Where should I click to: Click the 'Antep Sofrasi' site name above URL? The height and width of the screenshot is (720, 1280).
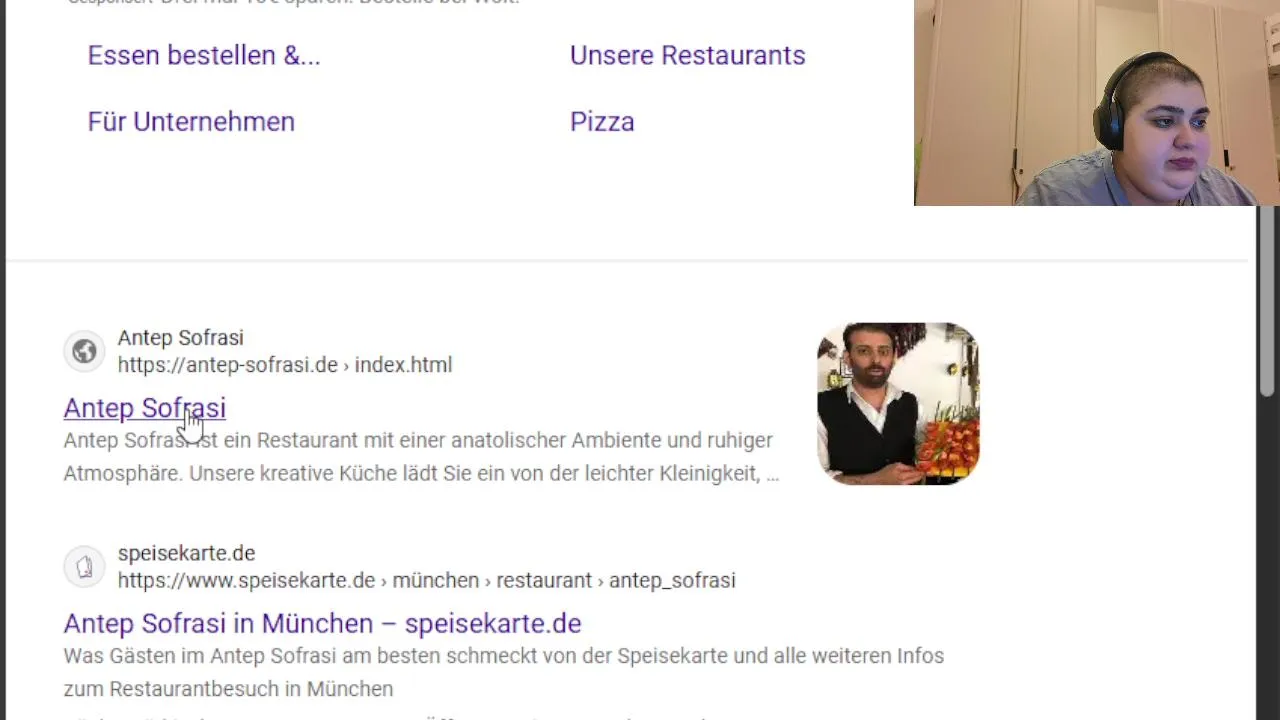180,338
